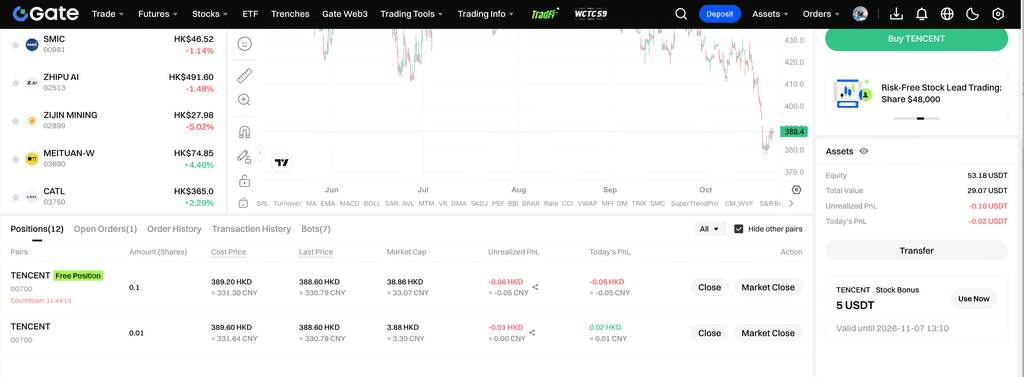Add the BOLL indicator

point(372,203)
